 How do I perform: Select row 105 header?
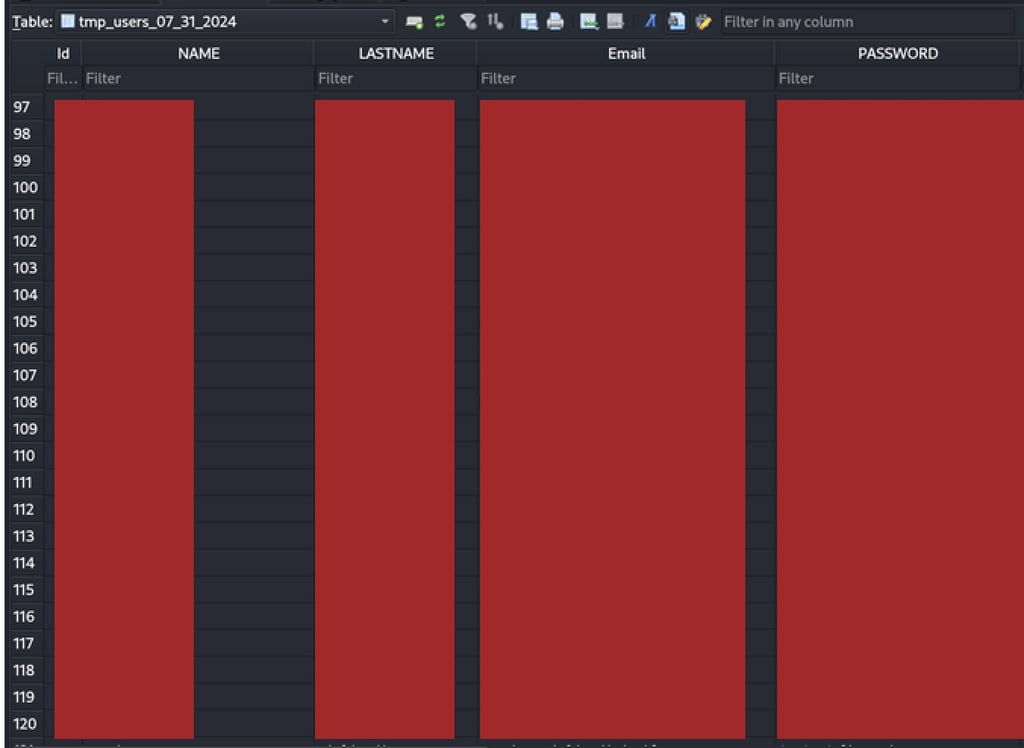pos(26,321)
